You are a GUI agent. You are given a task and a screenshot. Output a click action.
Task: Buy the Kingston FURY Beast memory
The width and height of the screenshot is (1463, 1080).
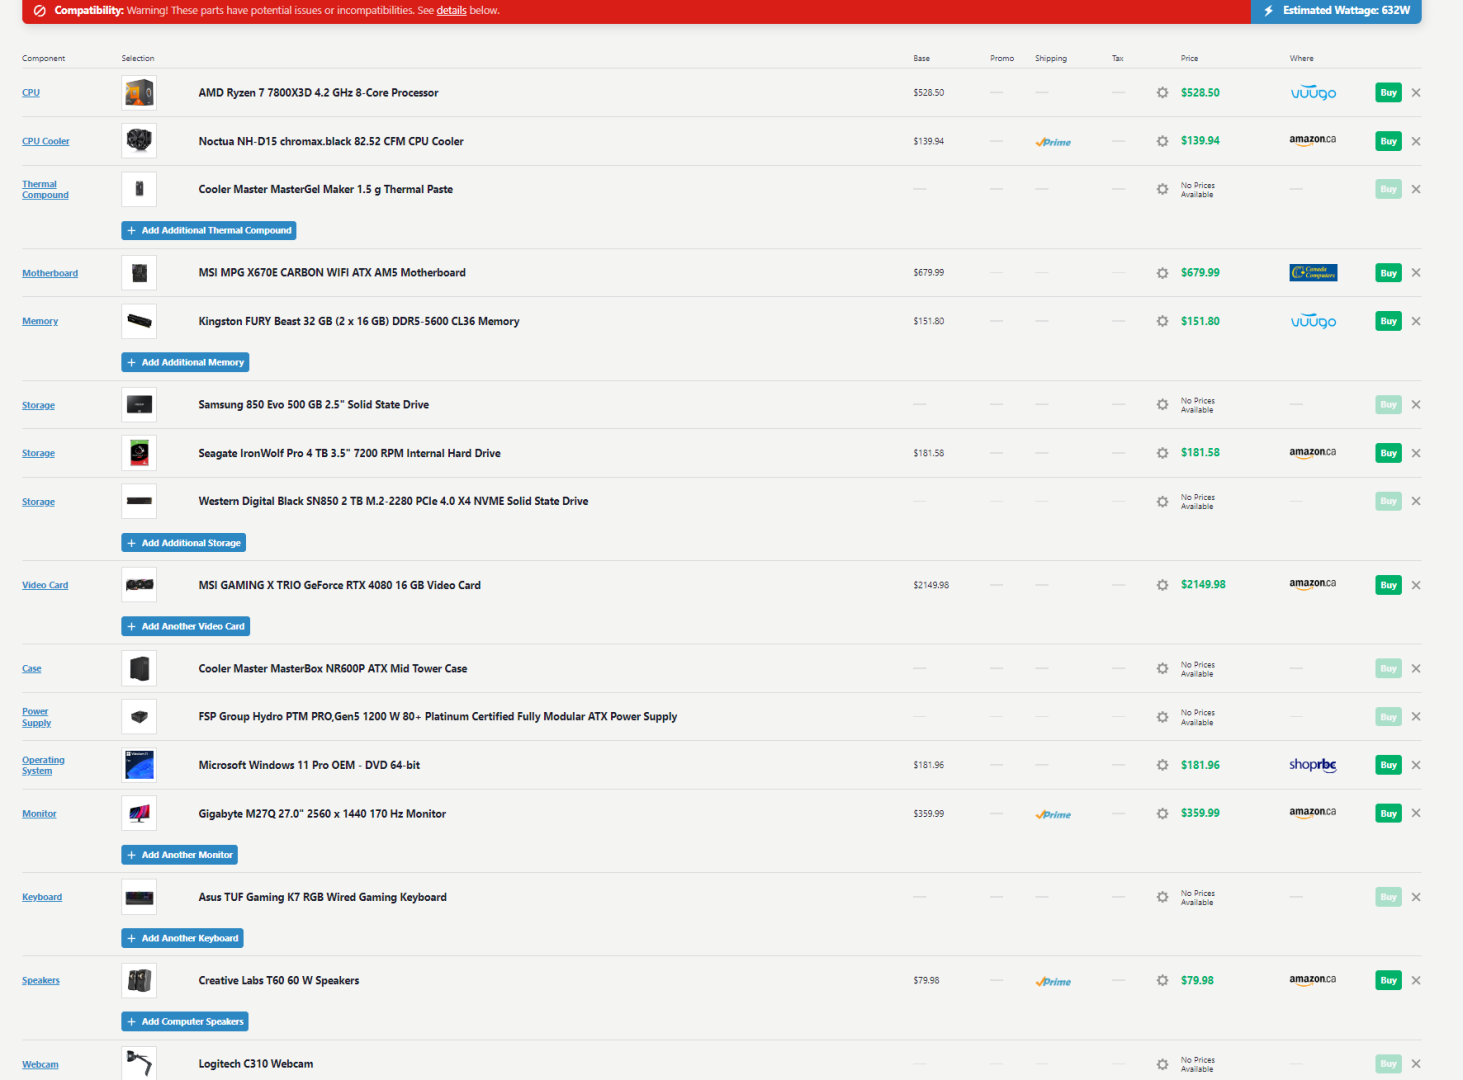[x=1388, y=321]
